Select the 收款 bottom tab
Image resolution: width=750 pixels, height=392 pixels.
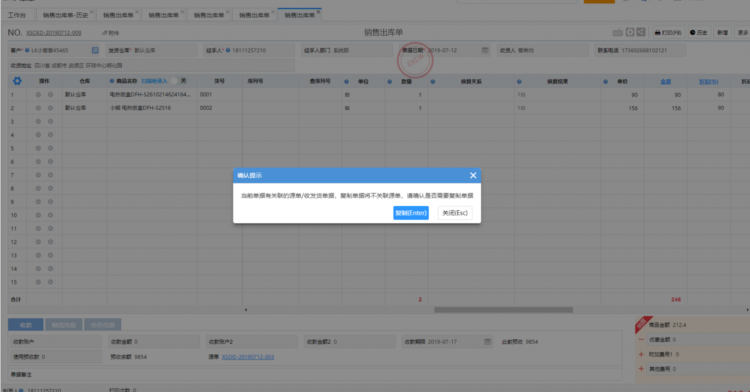(26, 325)
